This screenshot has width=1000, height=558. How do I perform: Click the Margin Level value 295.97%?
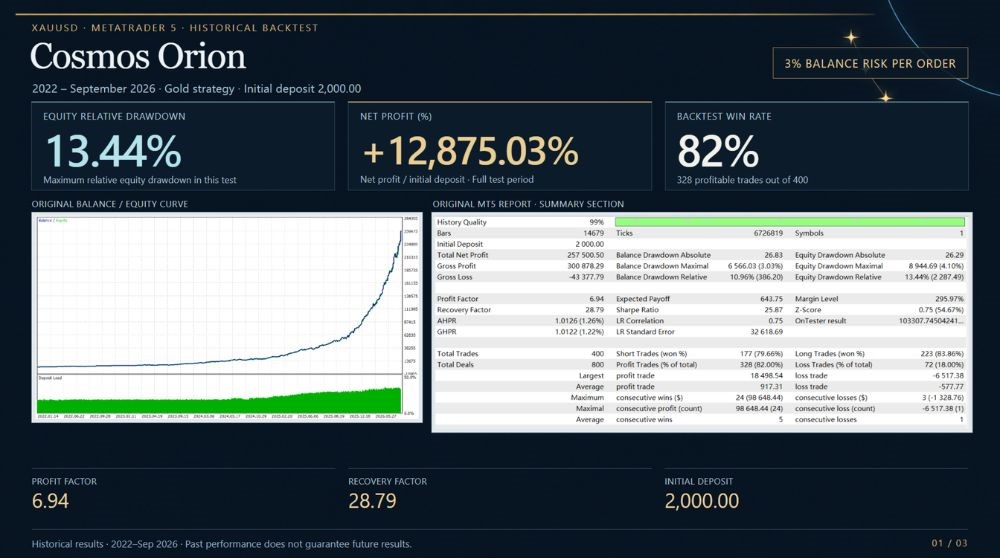[949, 298]
